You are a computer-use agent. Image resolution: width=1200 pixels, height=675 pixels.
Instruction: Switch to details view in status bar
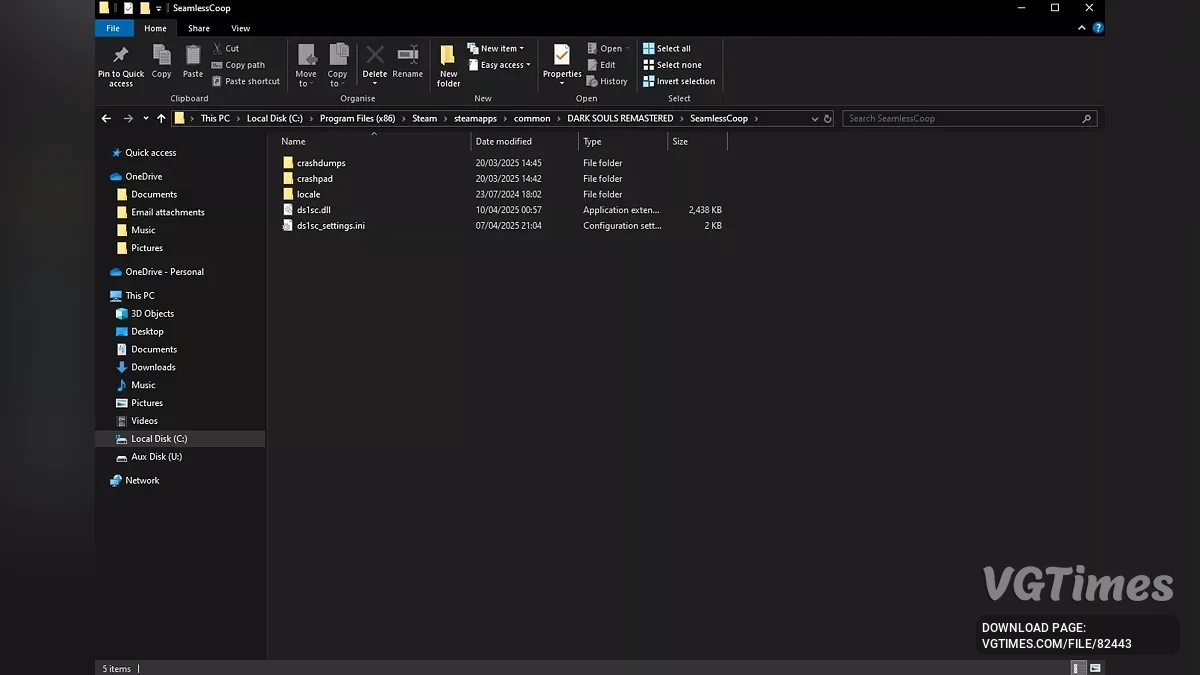[x=1078, y=668]
